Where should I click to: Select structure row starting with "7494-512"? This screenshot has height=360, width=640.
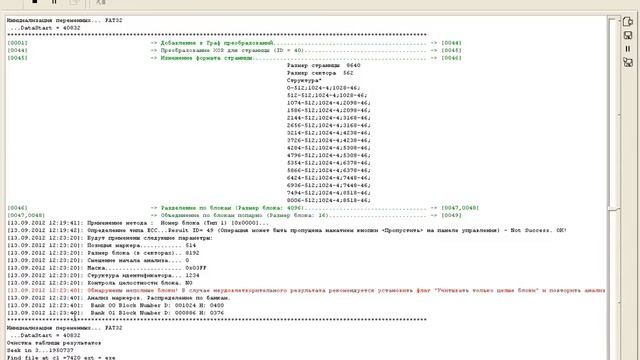tap(329, 193)
